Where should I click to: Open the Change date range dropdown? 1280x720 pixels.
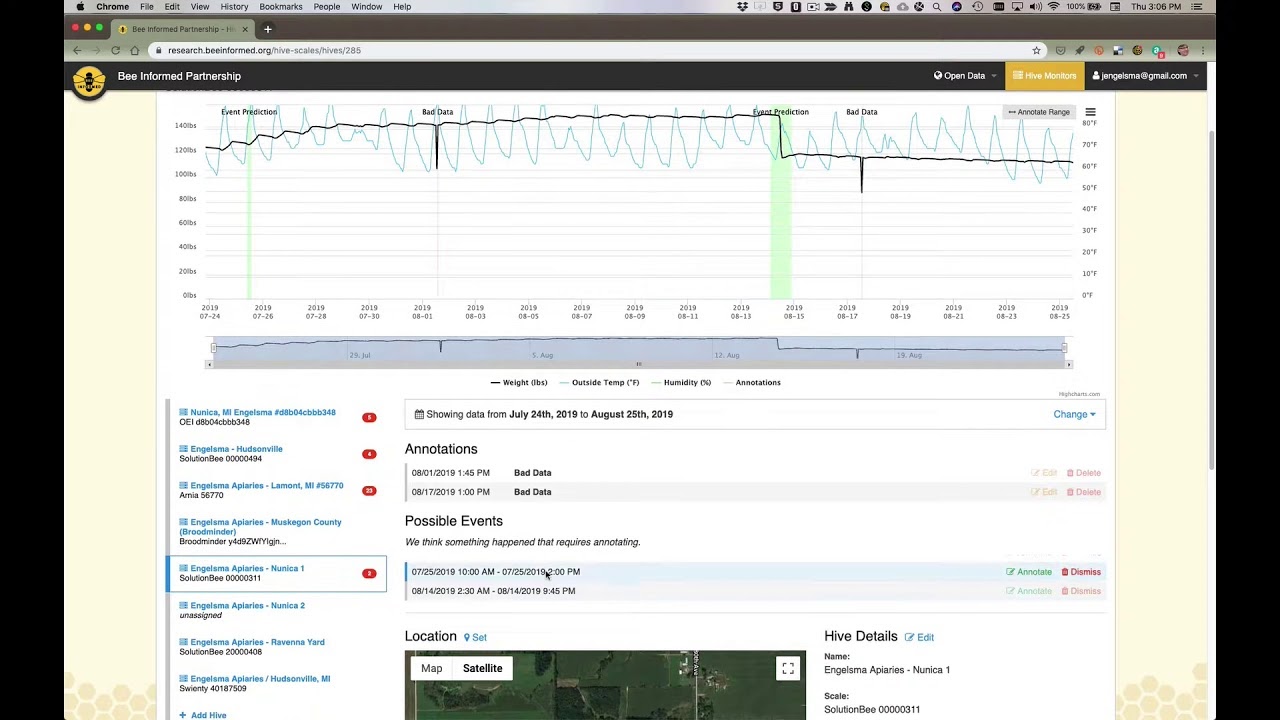tap(1074, 414)
